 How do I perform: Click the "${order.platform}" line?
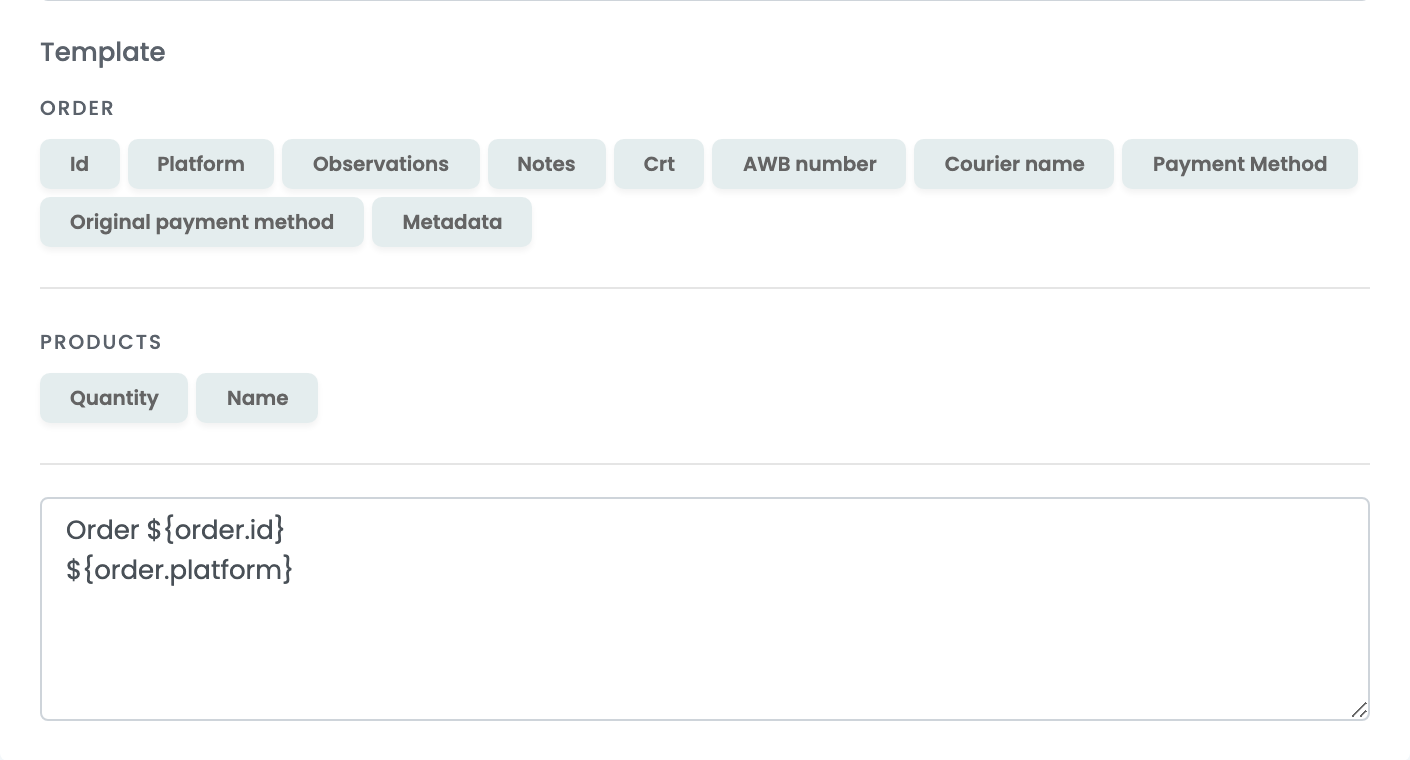(x=179, y=570)
